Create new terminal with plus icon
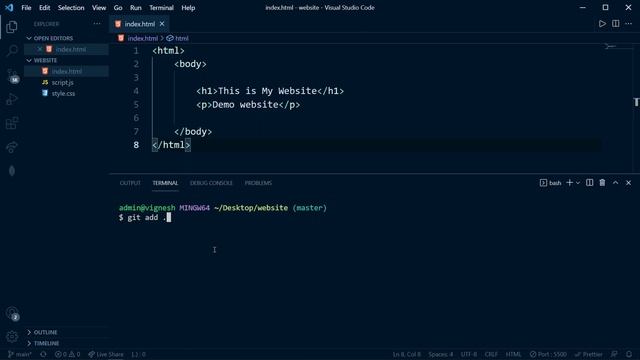 (x=569, y=183)
